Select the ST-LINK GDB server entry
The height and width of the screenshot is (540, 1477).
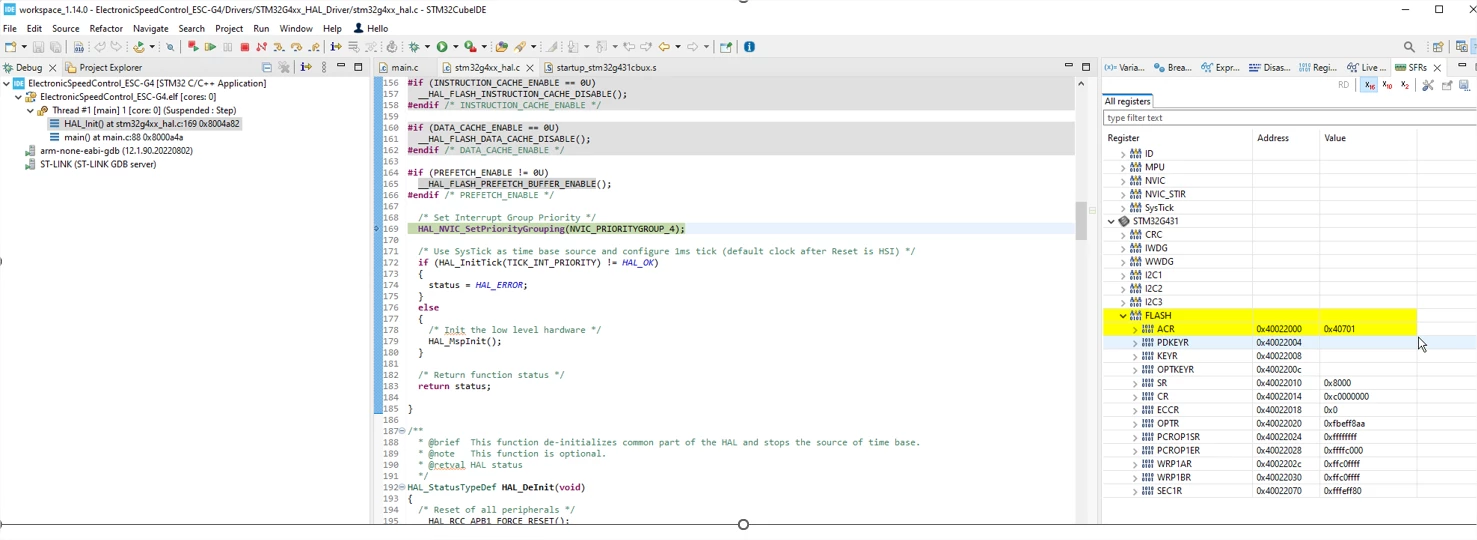pos(90,164)
